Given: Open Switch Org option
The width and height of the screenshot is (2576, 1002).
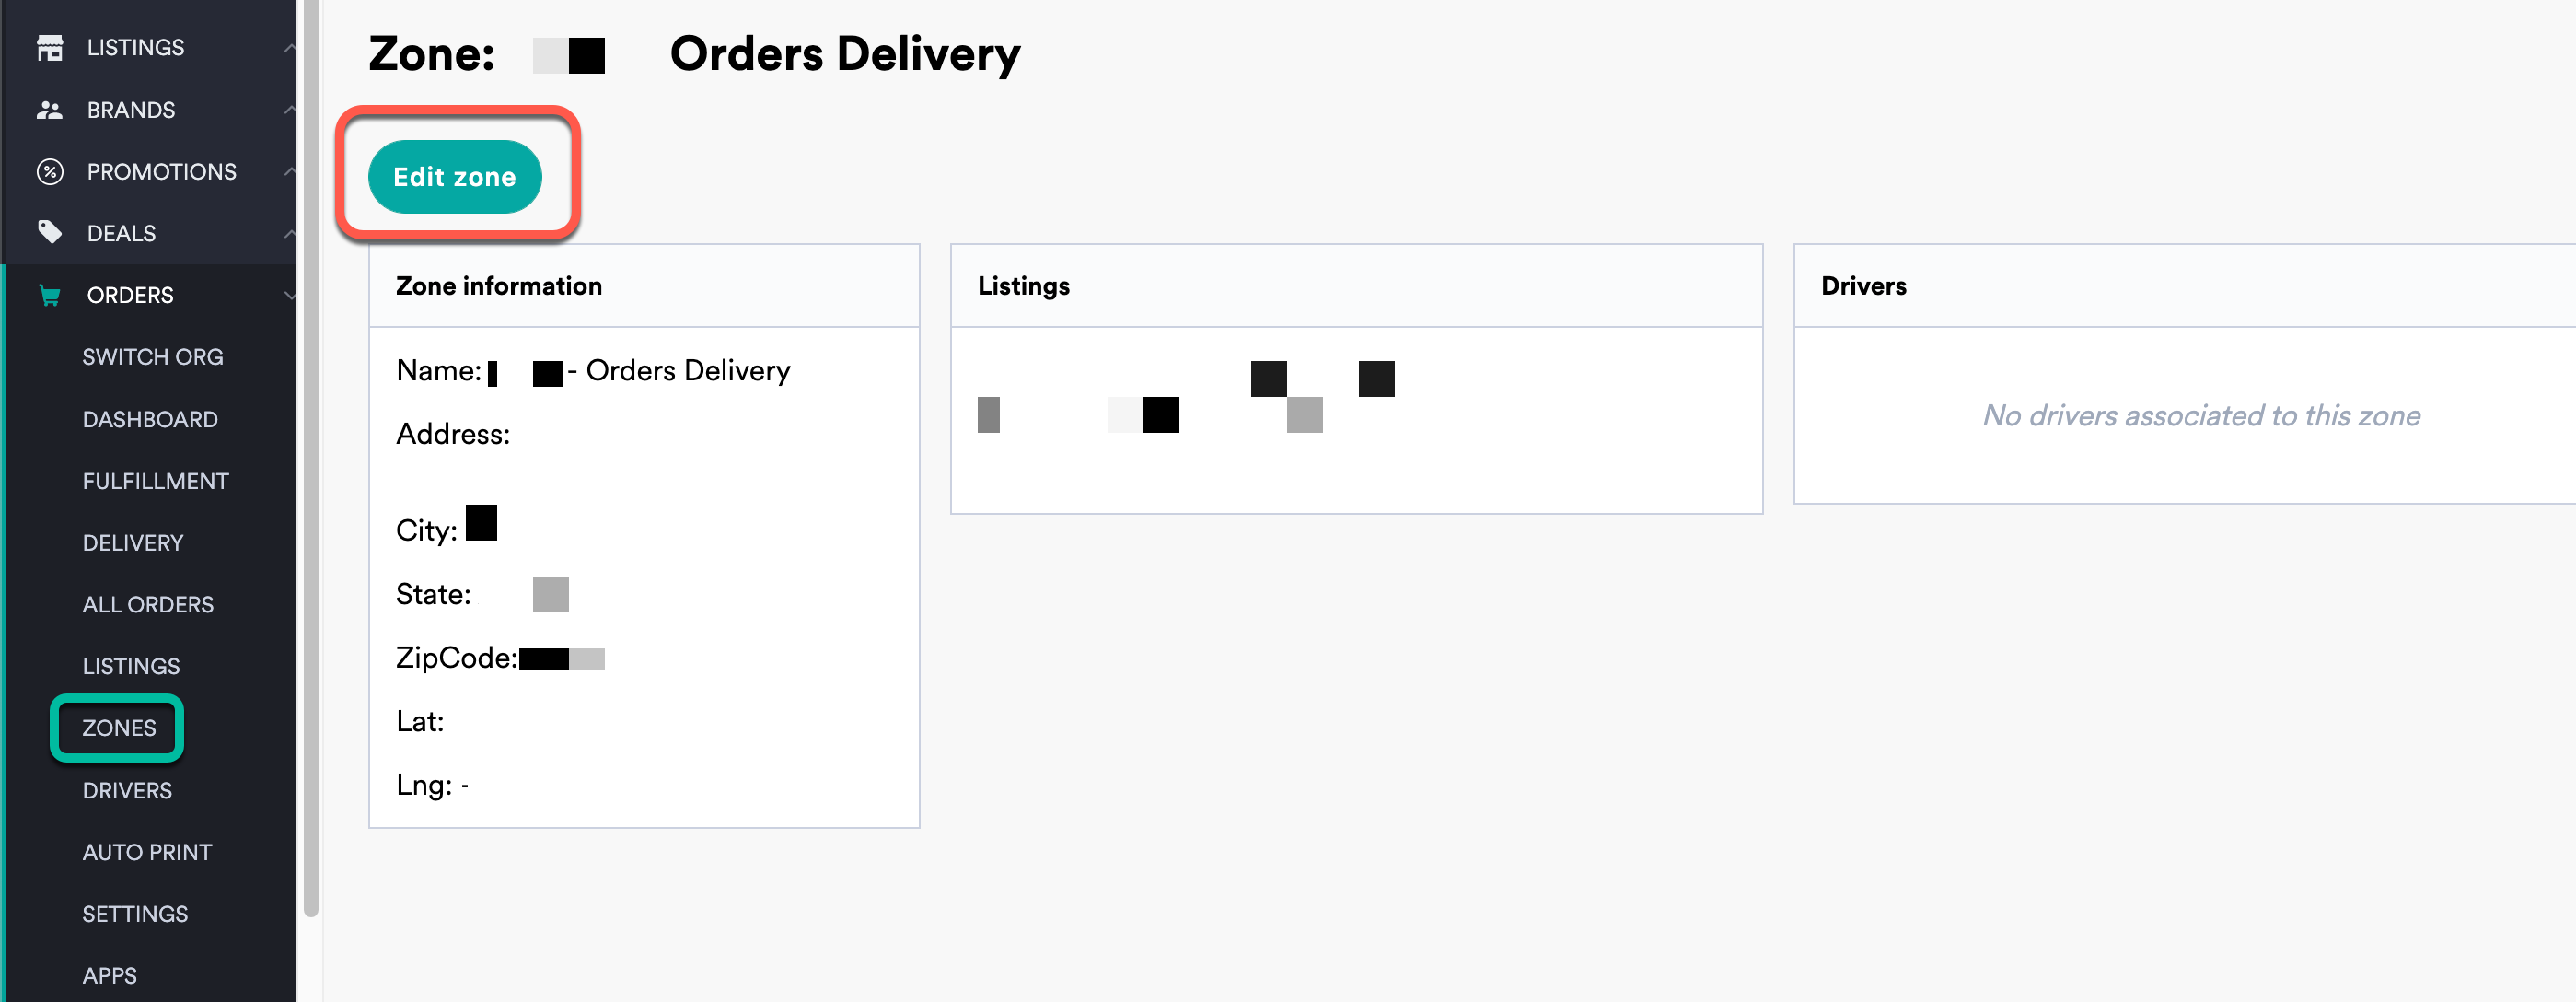Looking at the screenshot, I should point(154,356).
